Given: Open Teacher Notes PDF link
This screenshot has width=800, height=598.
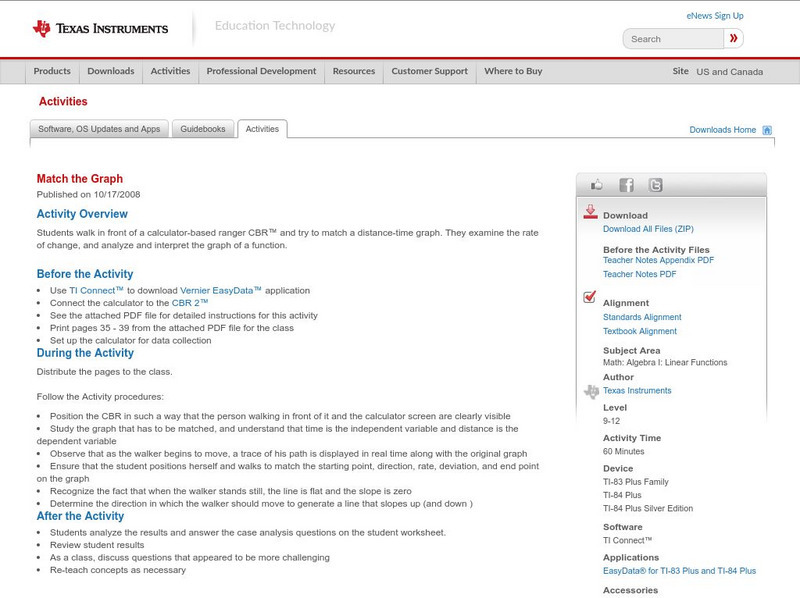Looking at the screenshot, I should [639, 275].
